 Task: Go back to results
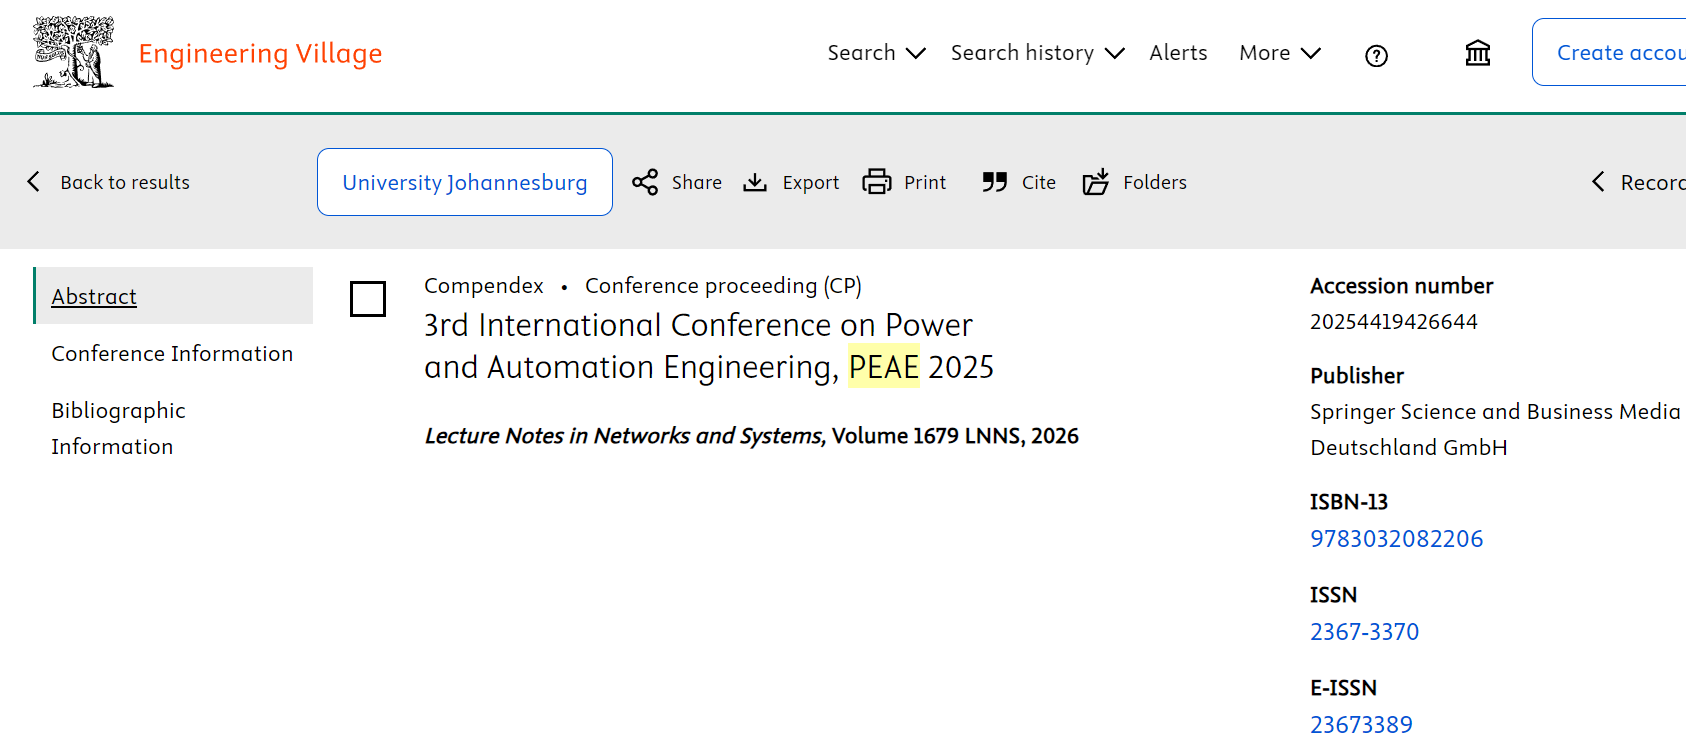(108, 182)
